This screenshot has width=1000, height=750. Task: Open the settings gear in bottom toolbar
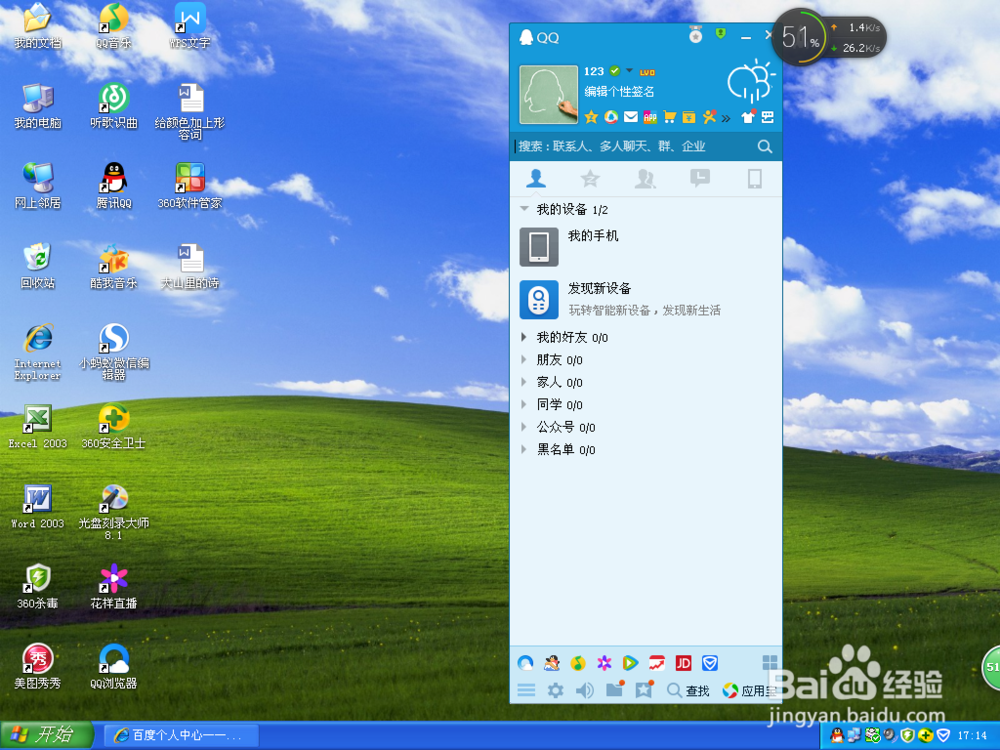click(556, 690)
